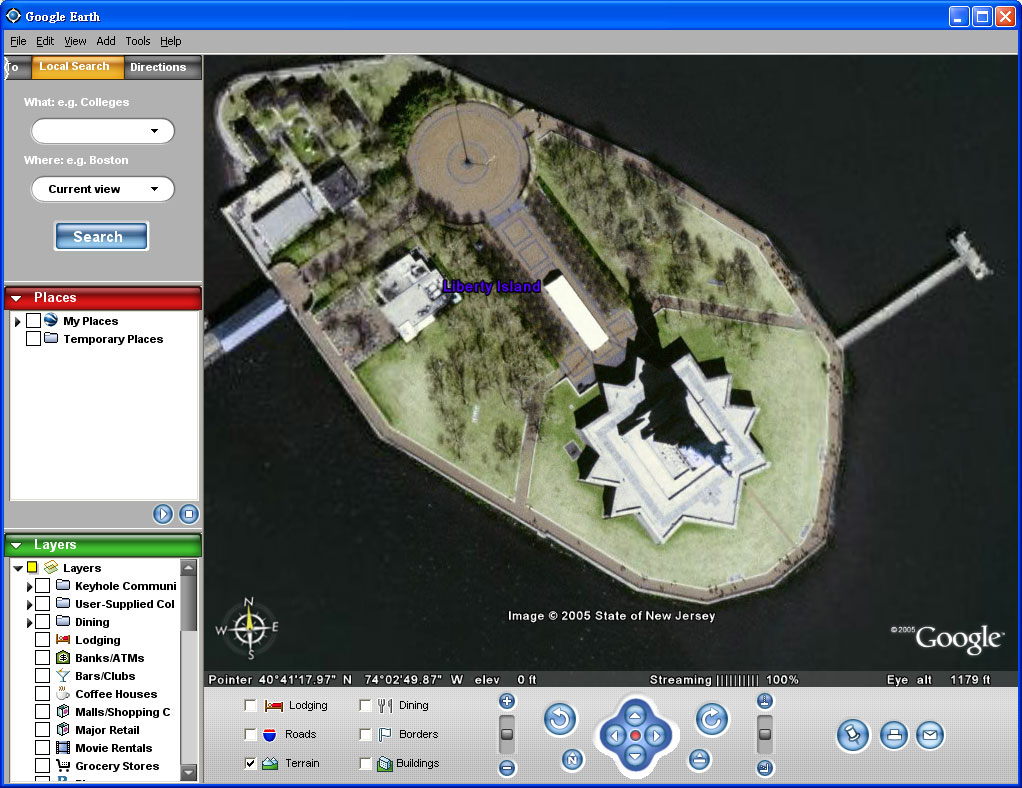Click the compass rose on the map
Viewport: 1022px width, 788px height.
[x=248, y=628]
